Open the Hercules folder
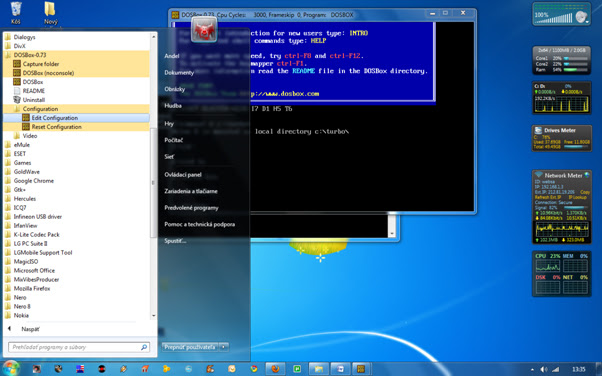Image resolution: width=602 pixels, height=376 pixels. click(x=76, y=199)
